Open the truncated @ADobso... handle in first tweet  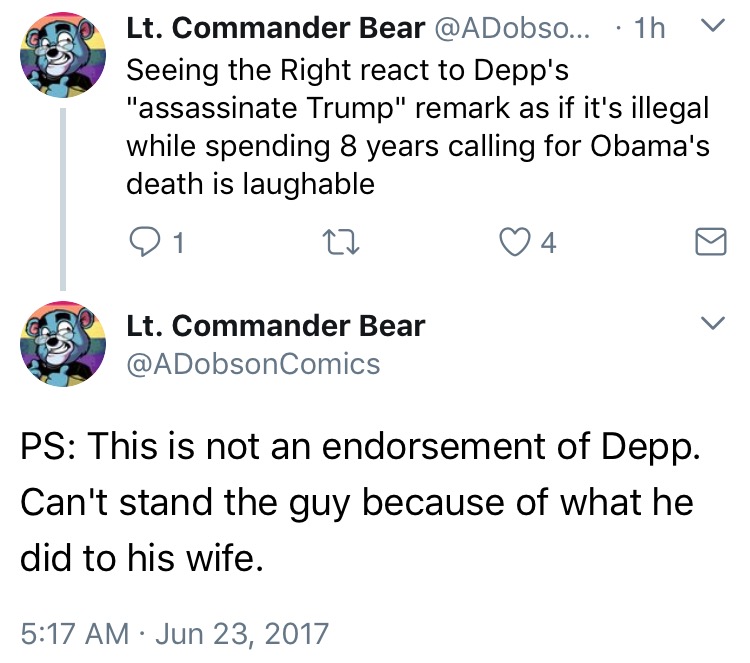(x=512, y=29)
